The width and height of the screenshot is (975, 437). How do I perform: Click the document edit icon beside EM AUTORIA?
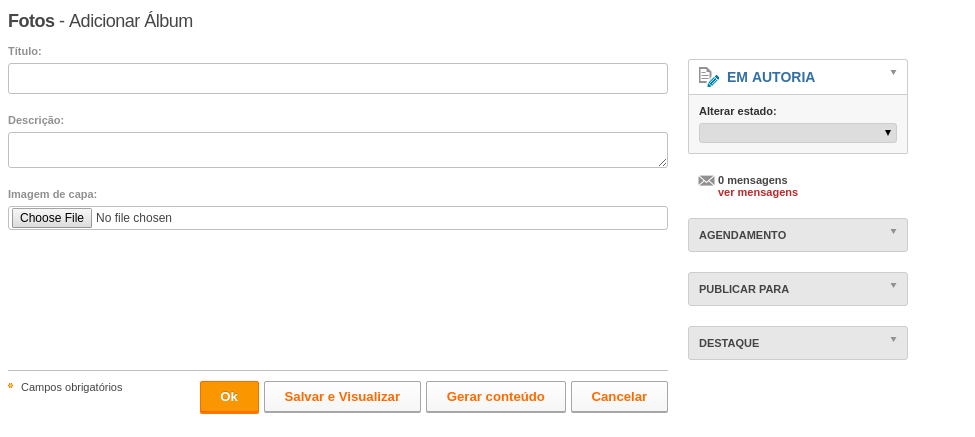[709, 77]
